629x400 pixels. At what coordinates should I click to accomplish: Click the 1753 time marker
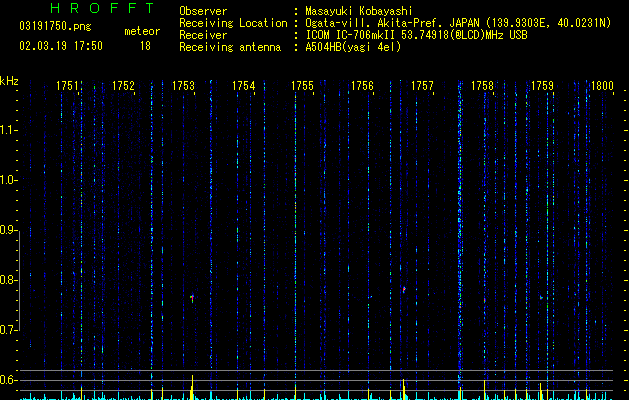click(x=183, y=86)
